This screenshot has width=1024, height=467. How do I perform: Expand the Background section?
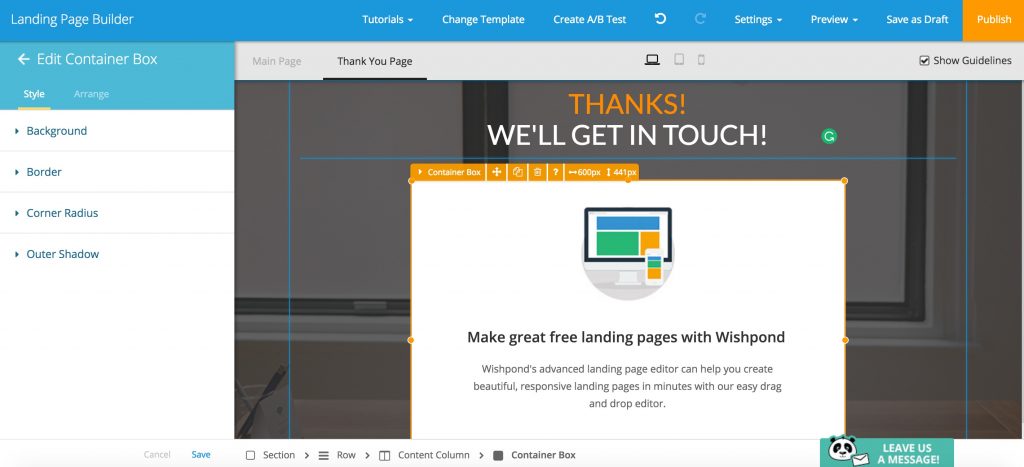click(x=56, y=131)
